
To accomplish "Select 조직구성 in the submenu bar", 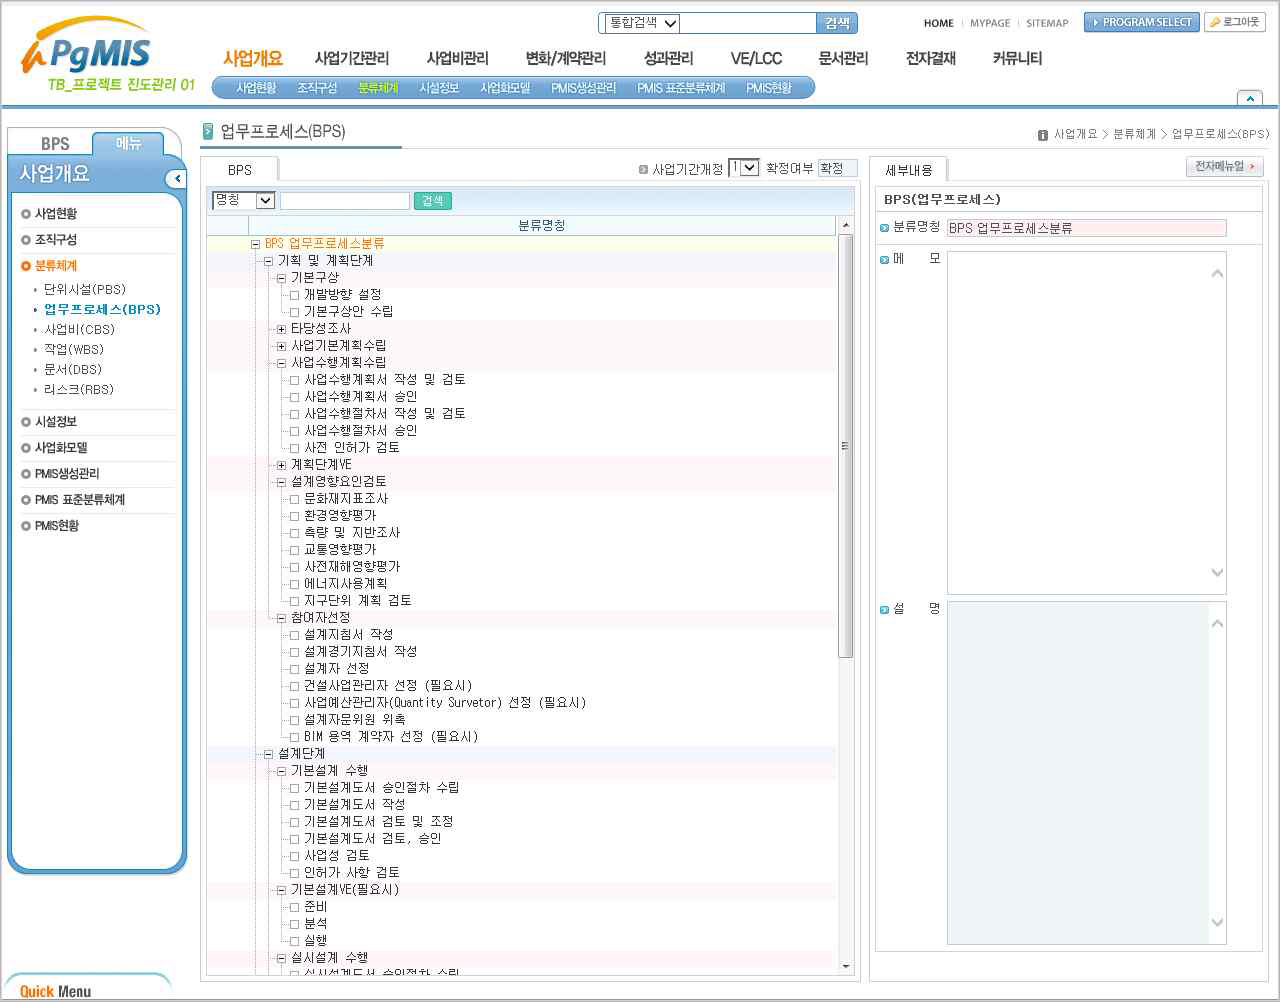I will click(x=317, y=88).
